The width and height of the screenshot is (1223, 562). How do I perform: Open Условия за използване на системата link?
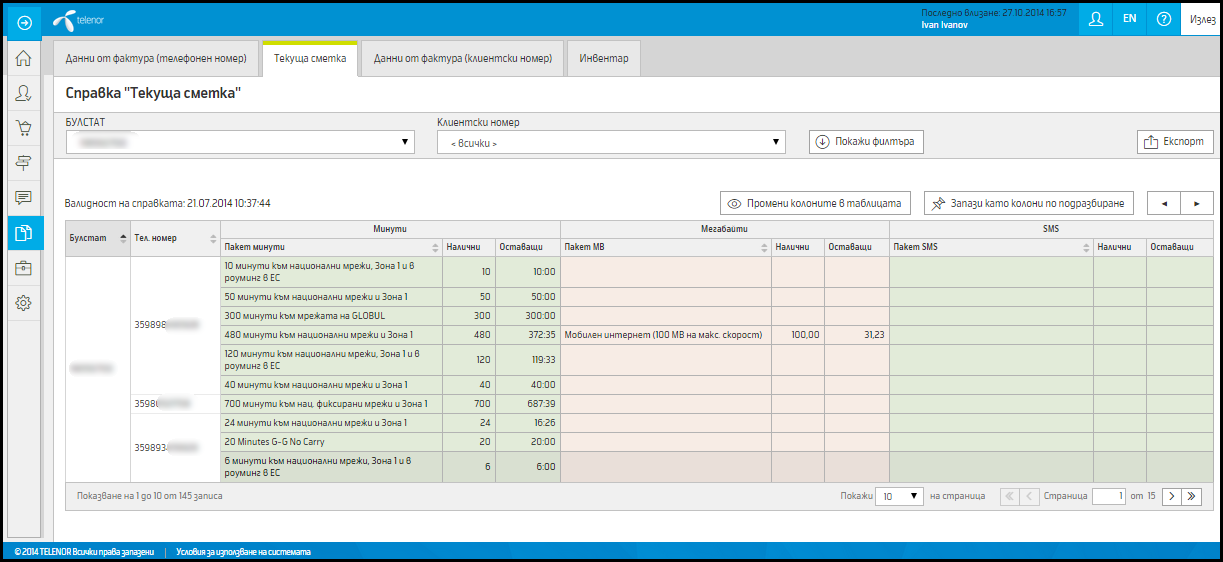(x=244, y=551)
